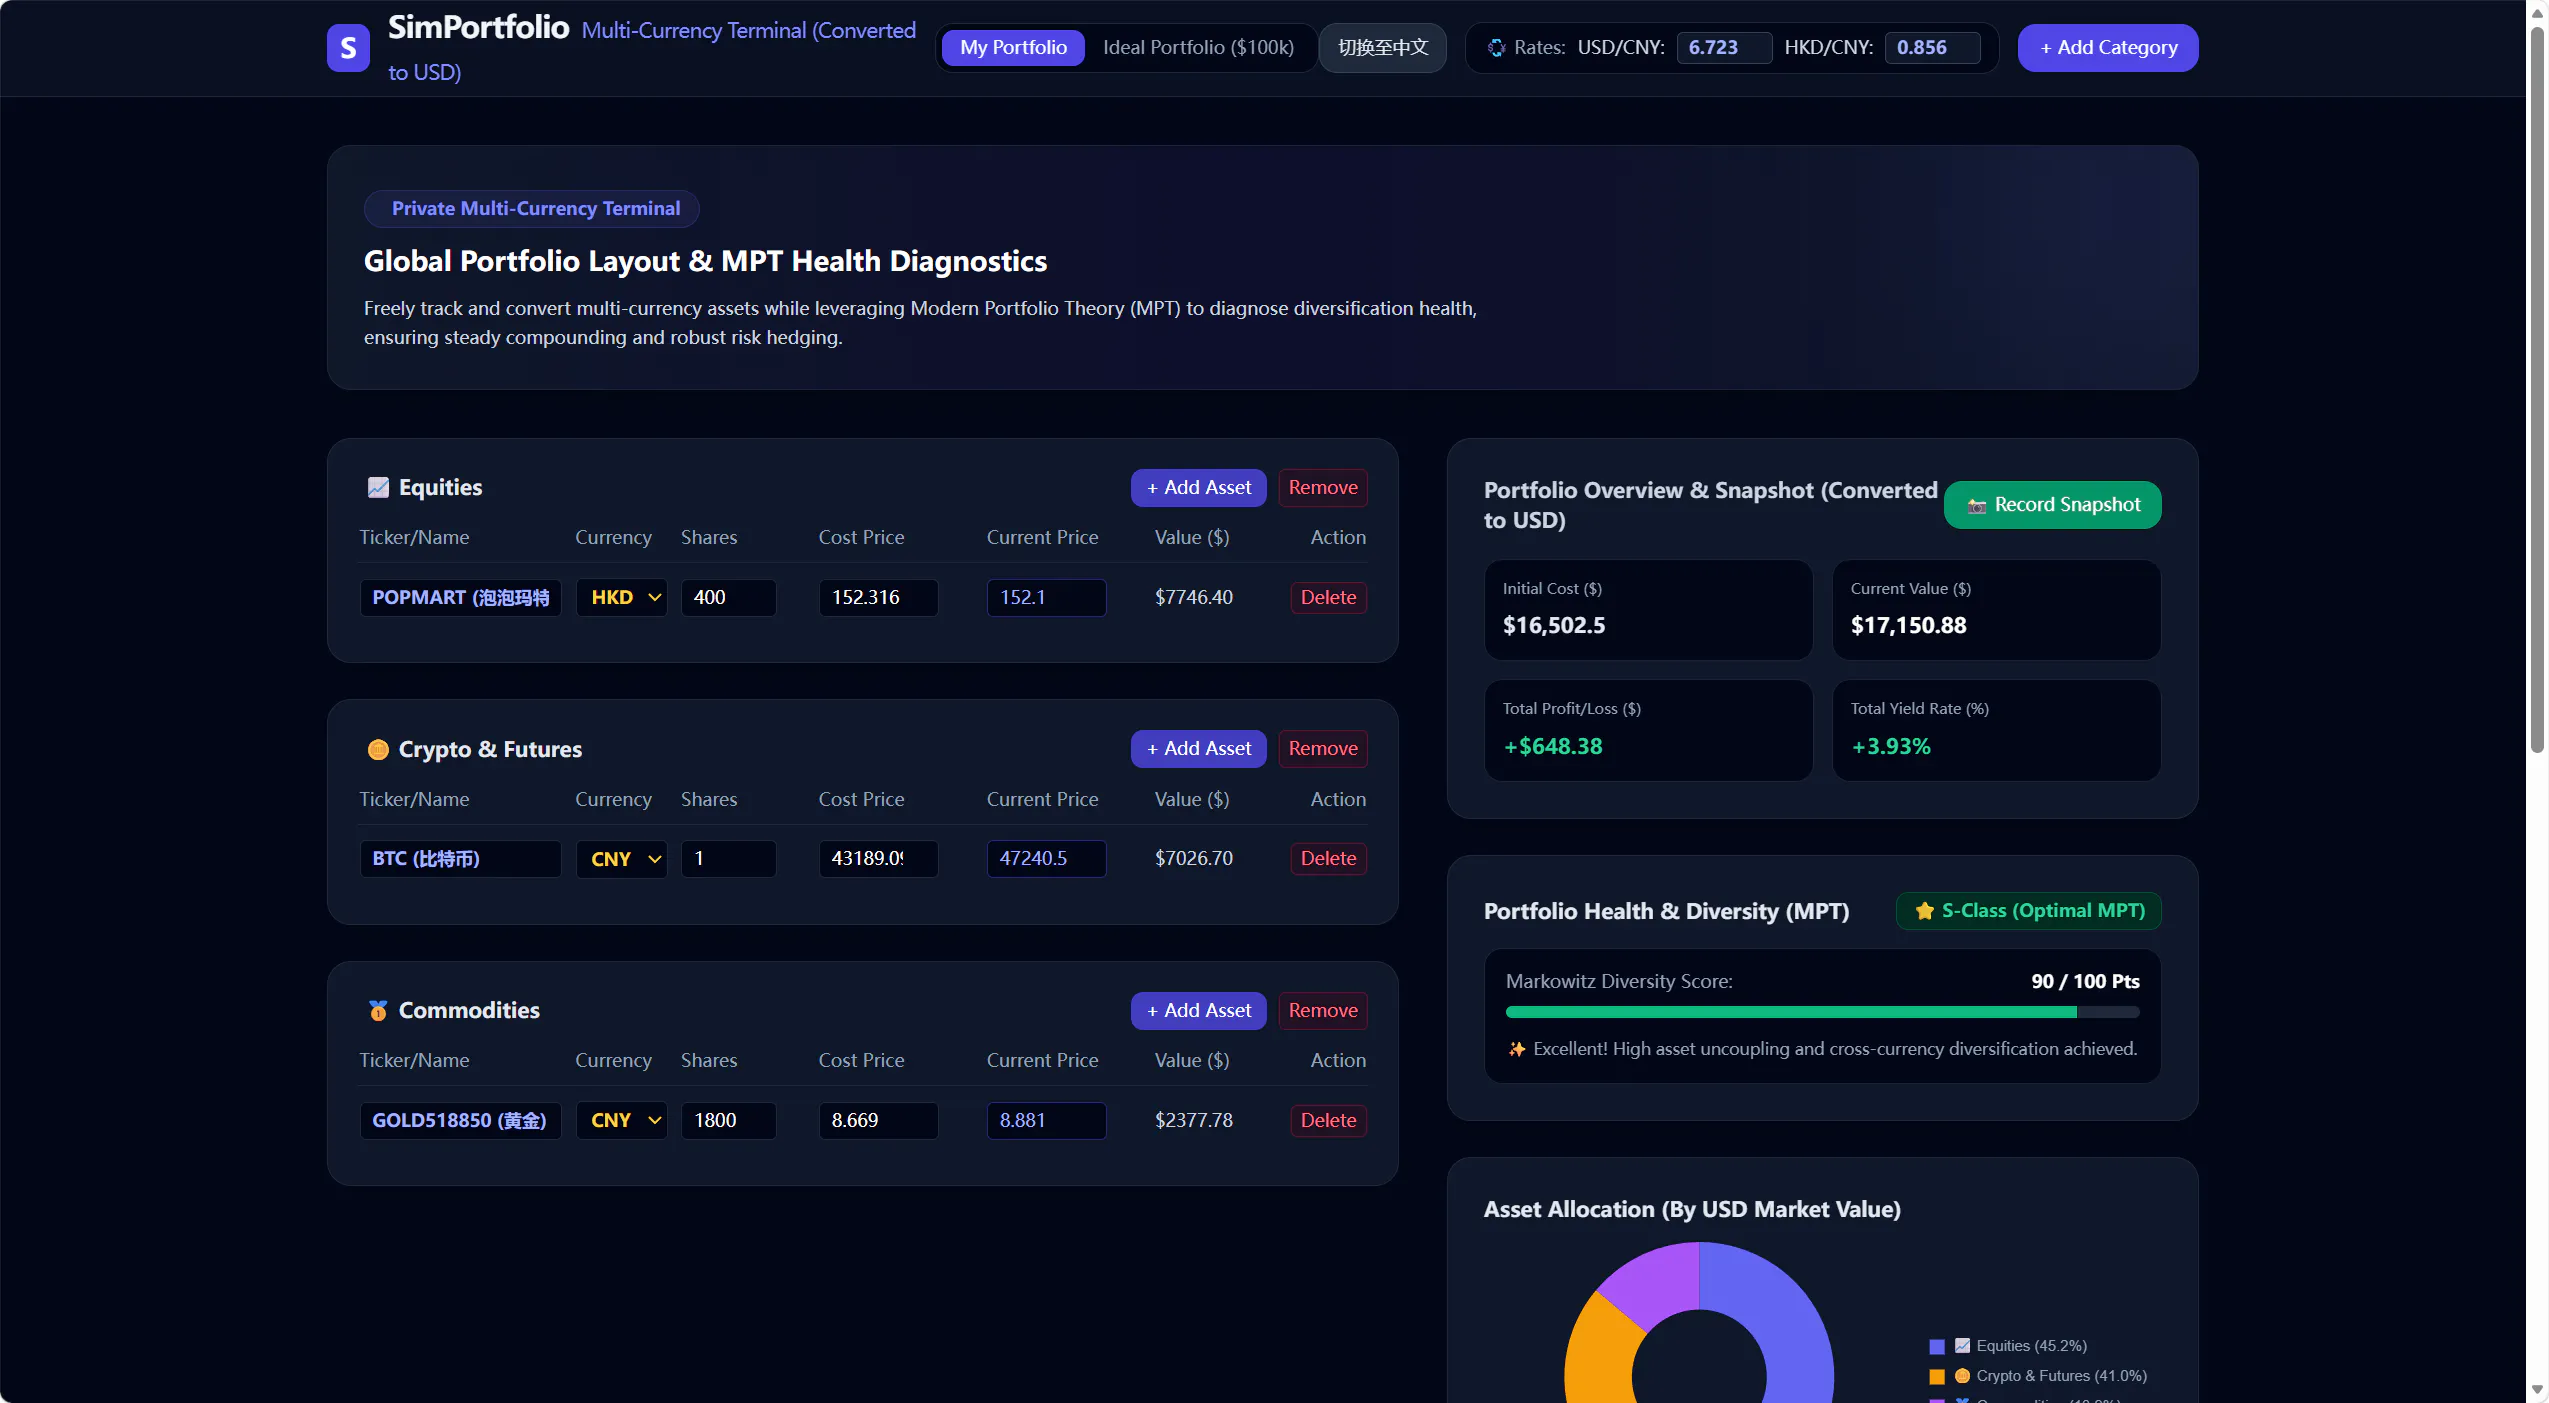Click the SimPortfolio S logo icon

pyautogui.click(x=348, y=48)
